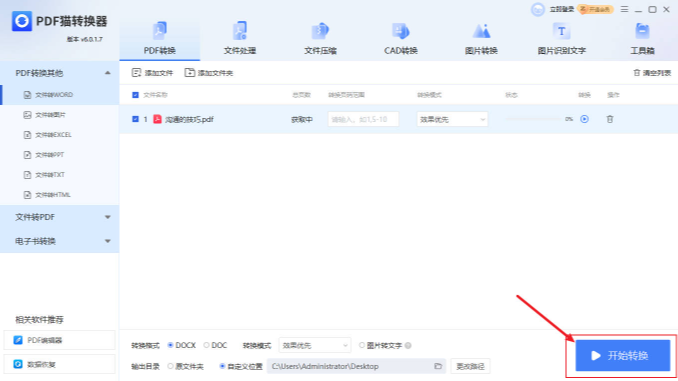Click the 添加文件夹 button
678x381 pixels.
click(x=209, y=73)
